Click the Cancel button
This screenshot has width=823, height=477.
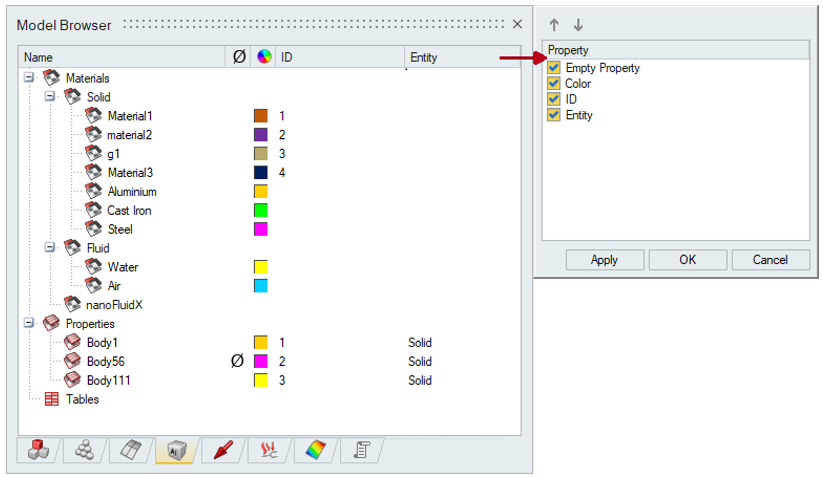tap(771, 260)
